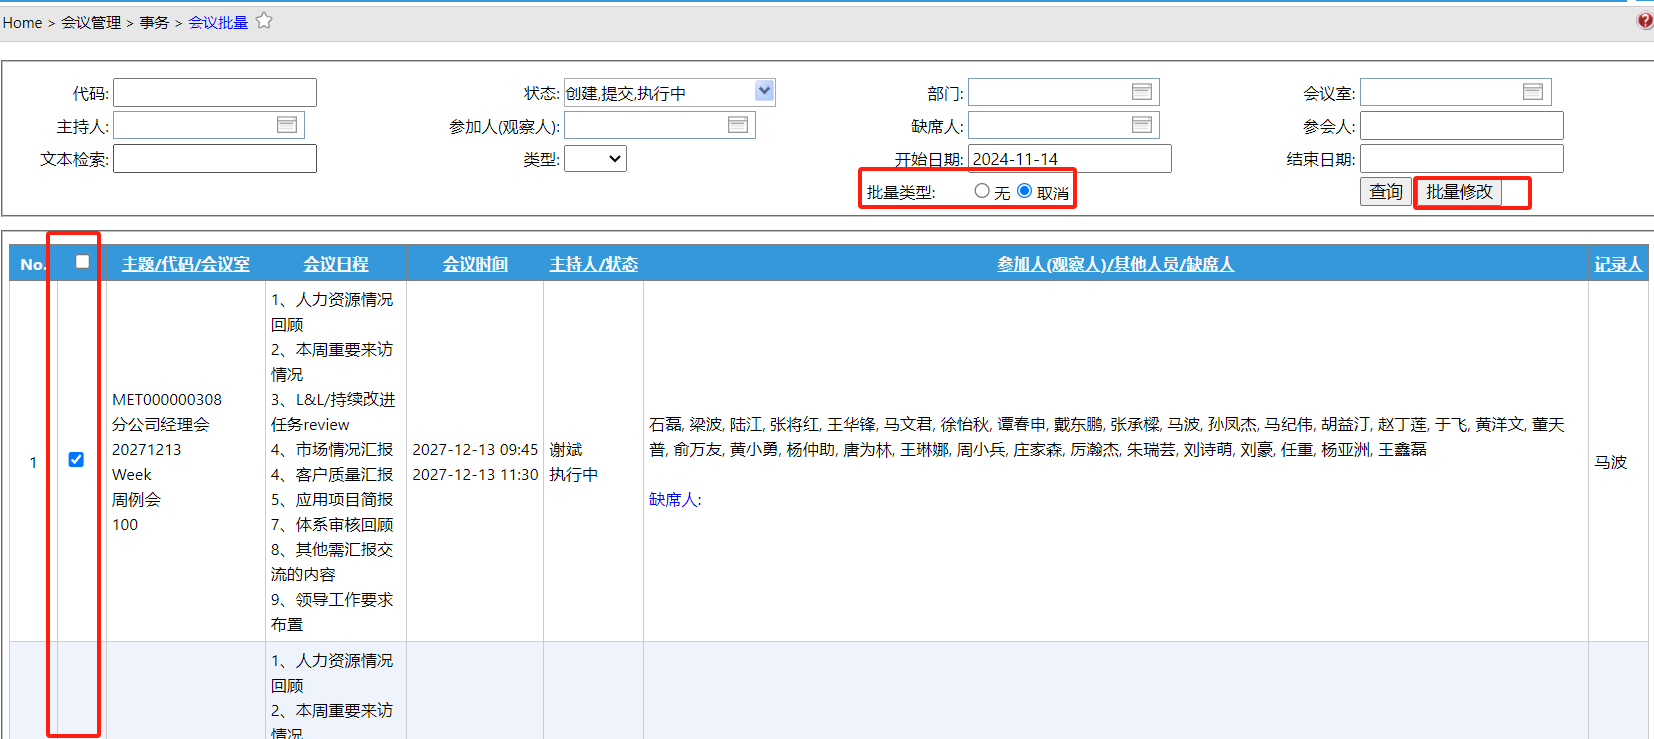Open the picker icon in 会议室 field
Image resolution: width=1654 pixels, height=739 pixels.
pyautogui.click(x=1533, y=92)
